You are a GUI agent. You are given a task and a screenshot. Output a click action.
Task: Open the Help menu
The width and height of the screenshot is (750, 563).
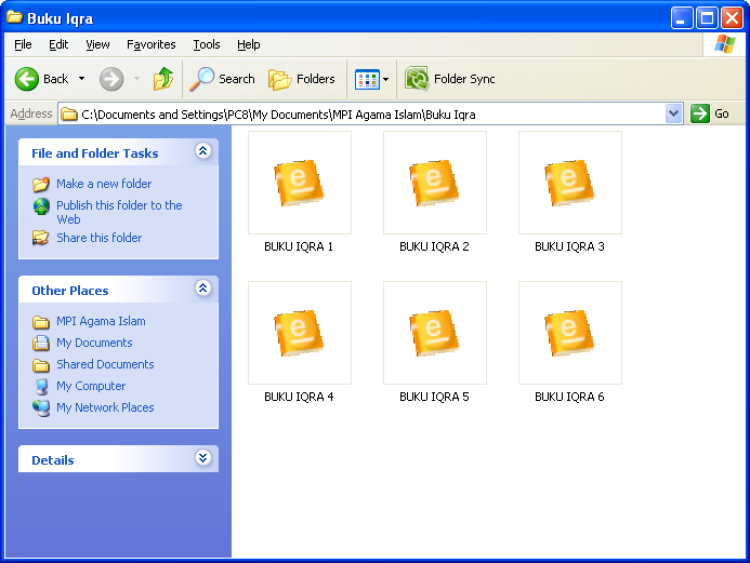(249, 44)
